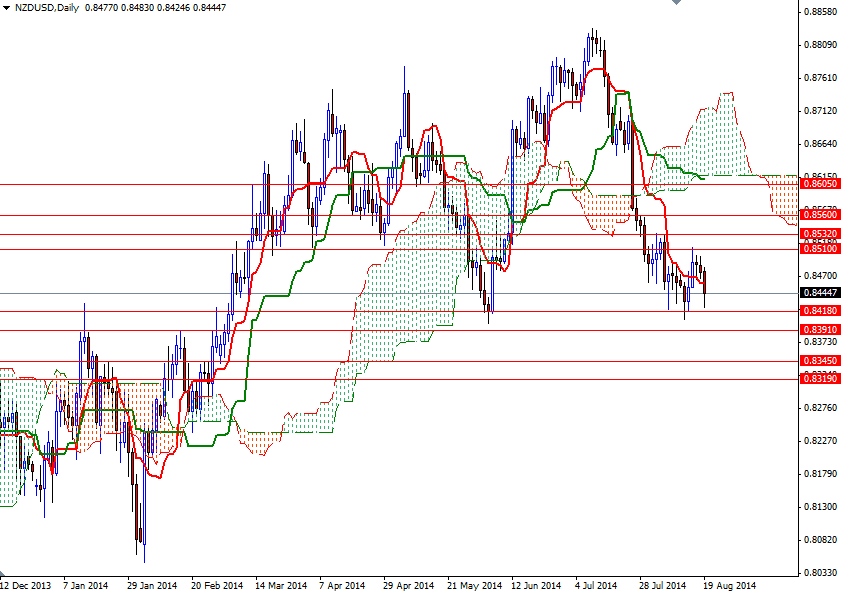
Task: Select the 0.83910 red price label
Action: coord(820,330)
